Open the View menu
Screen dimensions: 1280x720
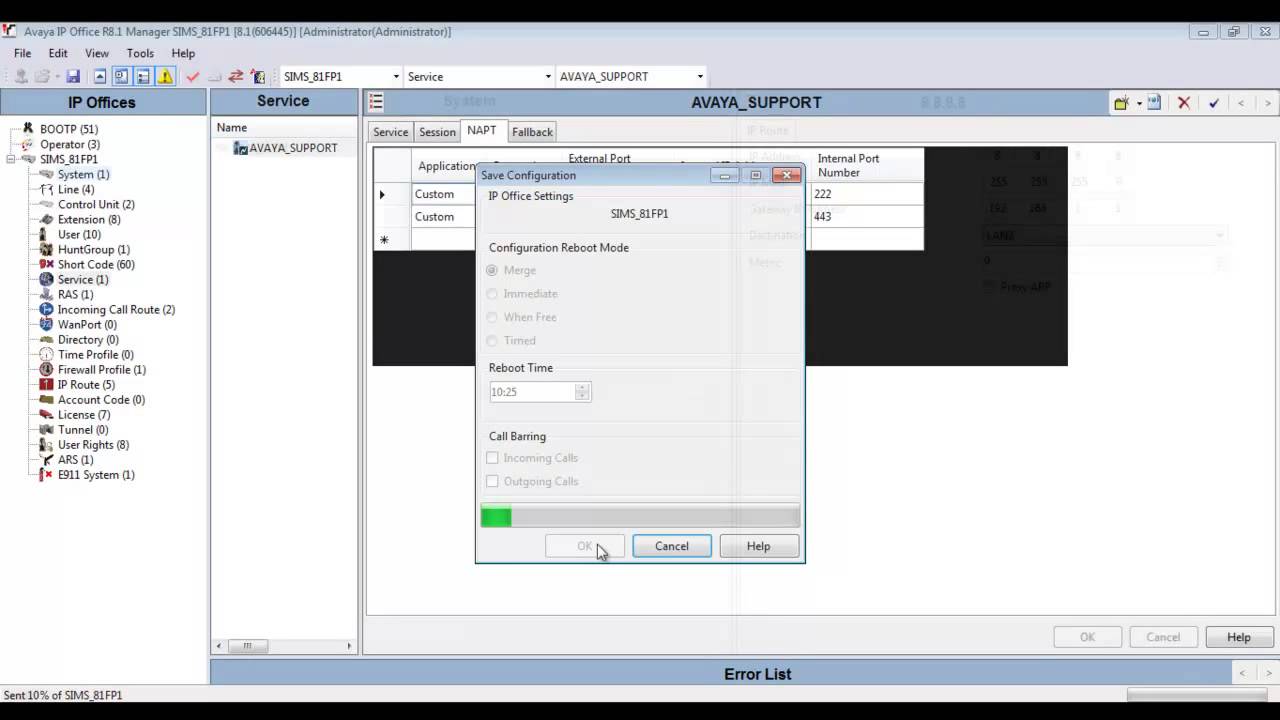click(97, 53)
